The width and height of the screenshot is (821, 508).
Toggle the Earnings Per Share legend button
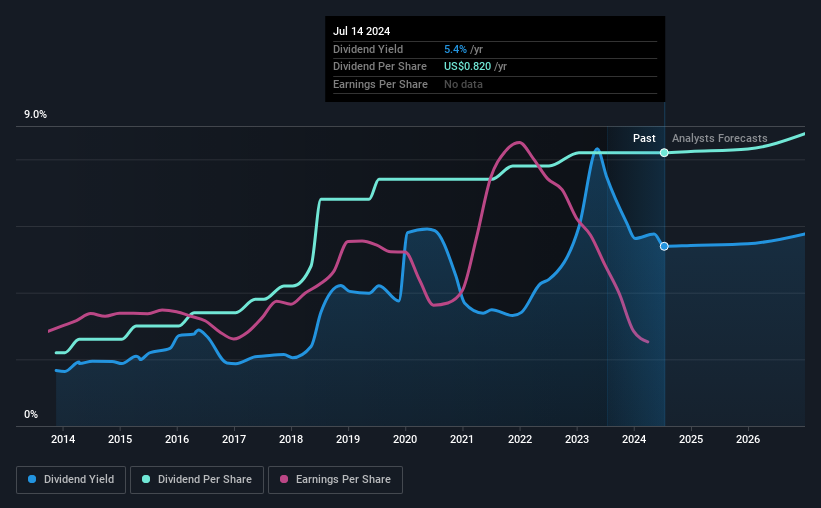pyautogui.click(x=335, y=480)
